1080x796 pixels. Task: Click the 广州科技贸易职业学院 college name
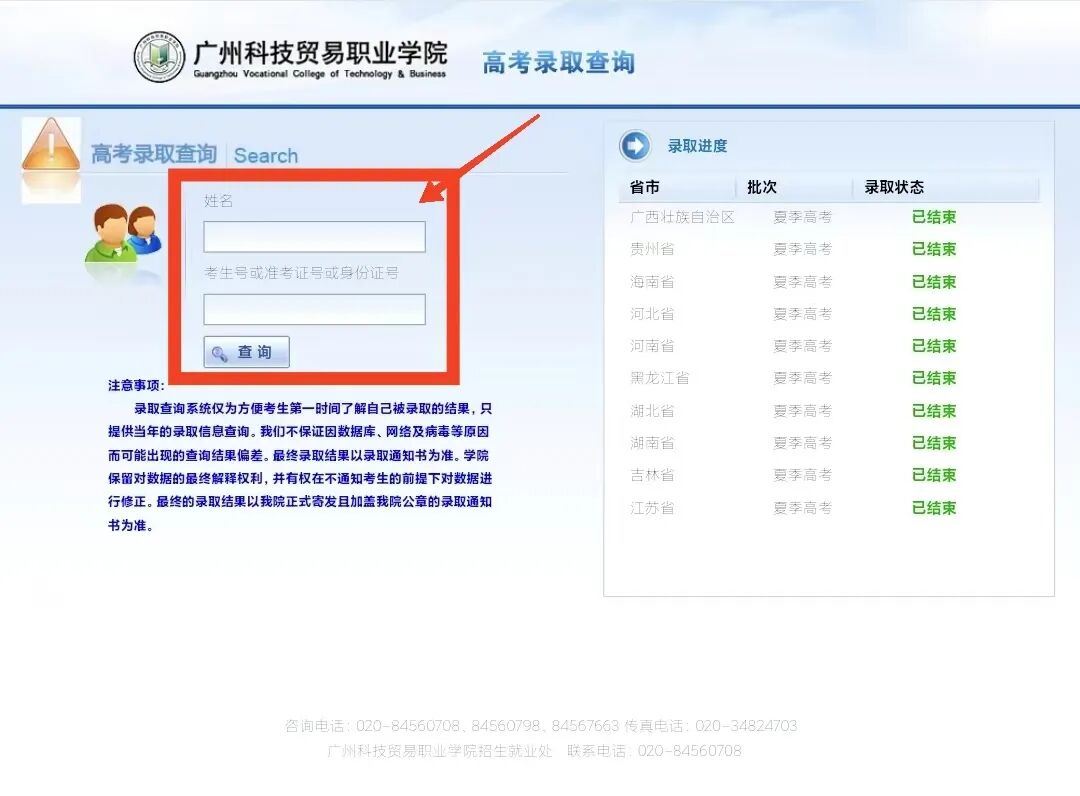coord(320,52)
